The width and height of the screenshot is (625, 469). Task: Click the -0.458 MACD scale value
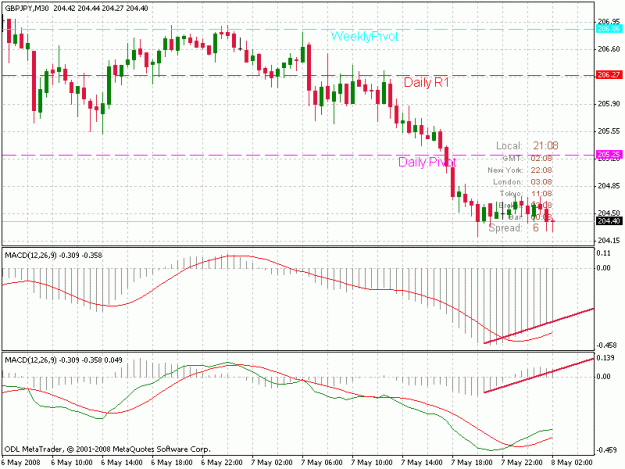pyautogui.click(x=606, y=345)
